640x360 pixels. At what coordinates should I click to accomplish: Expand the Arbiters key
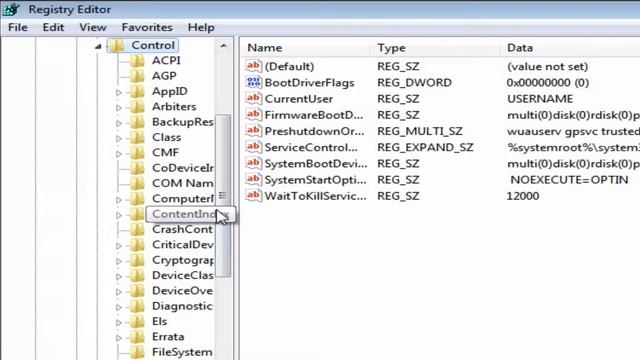coord(119,108)
